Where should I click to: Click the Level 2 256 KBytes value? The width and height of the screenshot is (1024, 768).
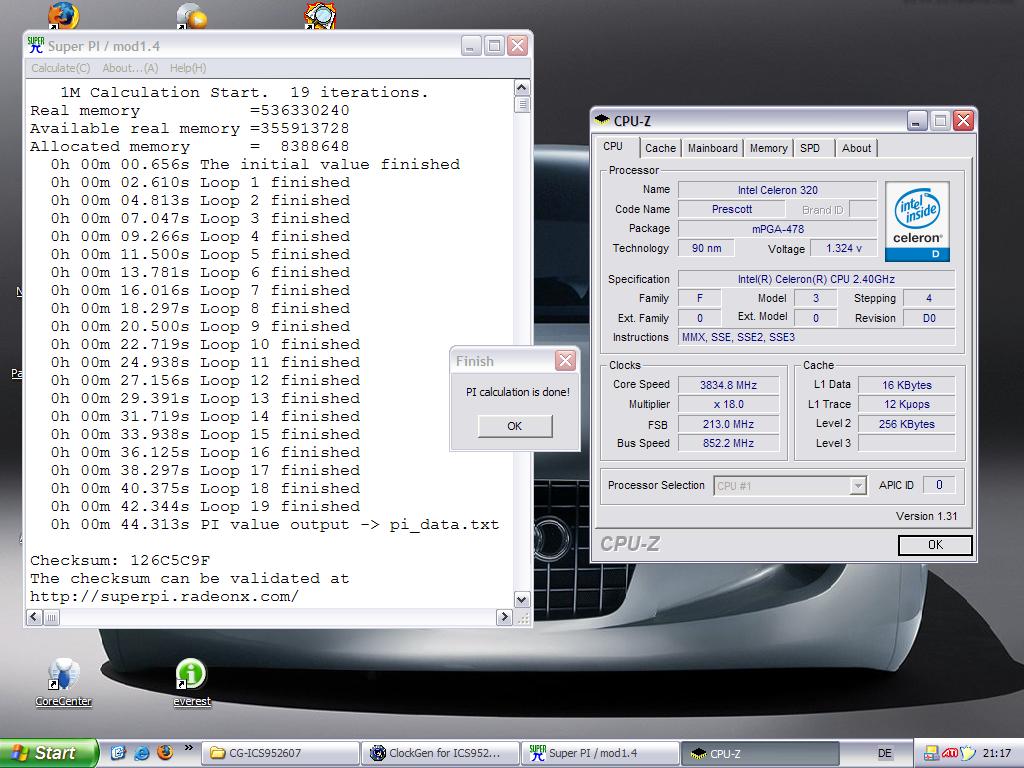906,424
